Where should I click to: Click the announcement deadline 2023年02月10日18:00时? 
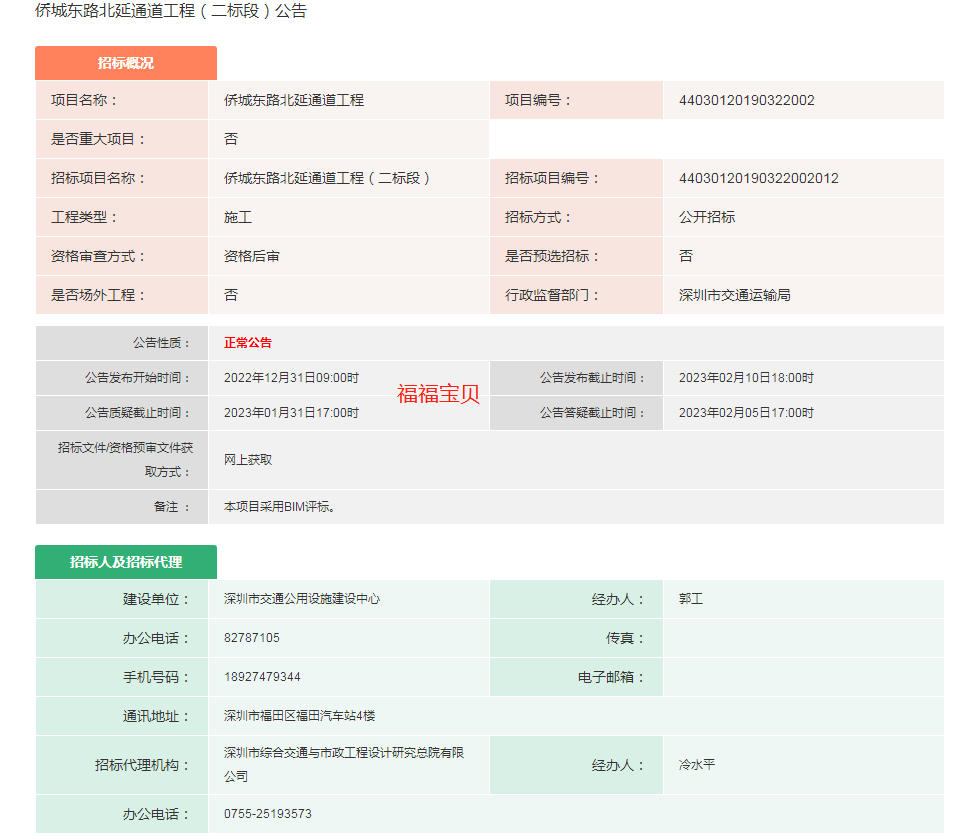pyautogui.click(x=746, y=378)
